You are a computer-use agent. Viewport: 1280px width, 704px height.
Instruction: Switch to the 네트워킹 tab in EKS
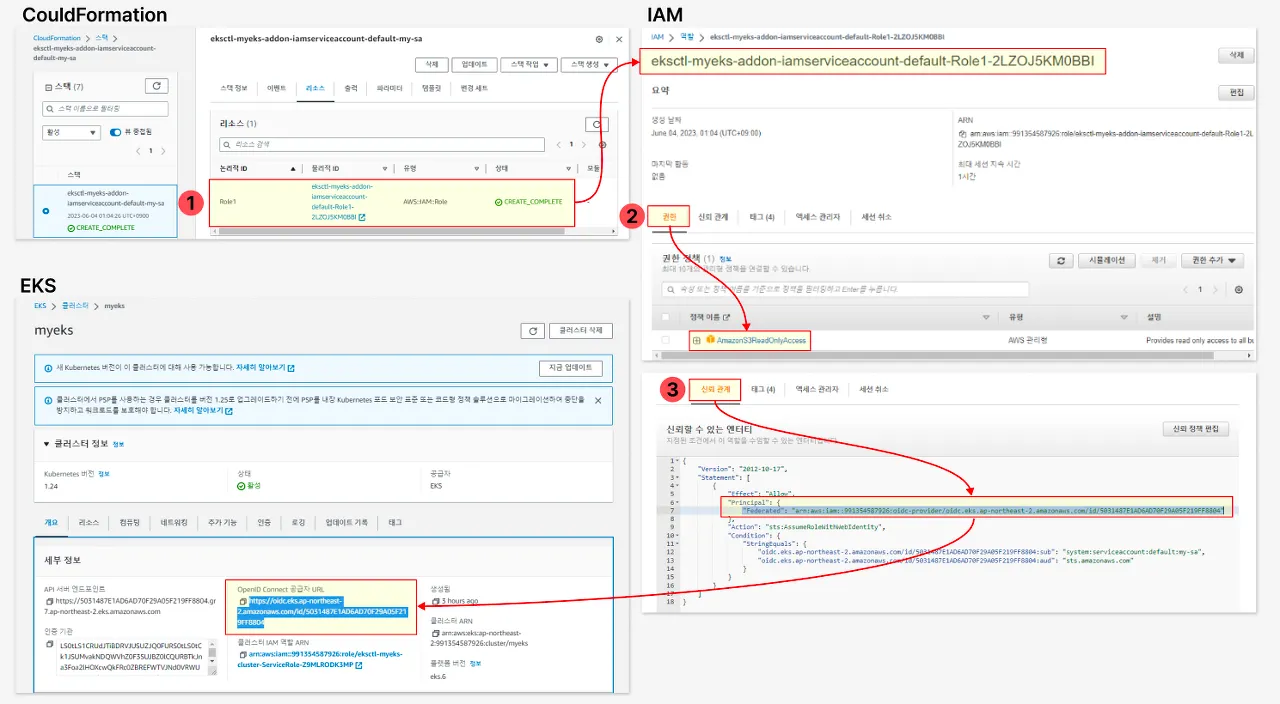174,522
